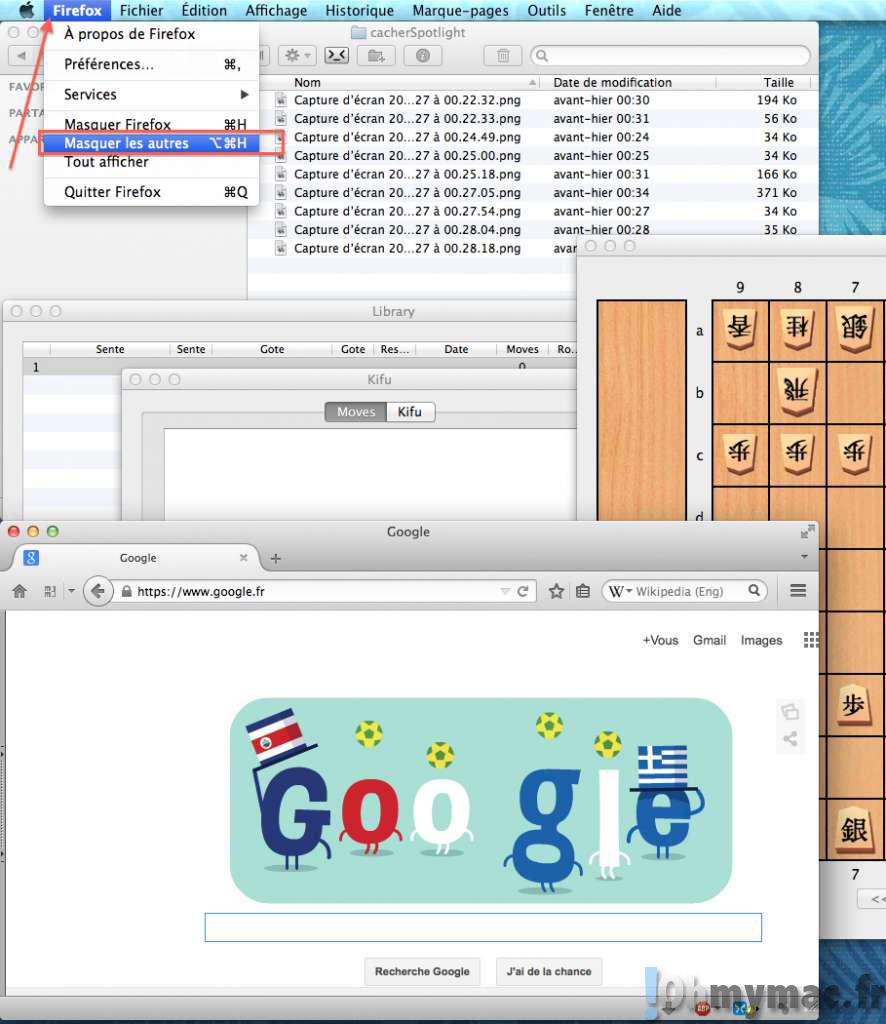Click the Finder back navigation arrow
The image size is (886, 1024).
point(22,56)
